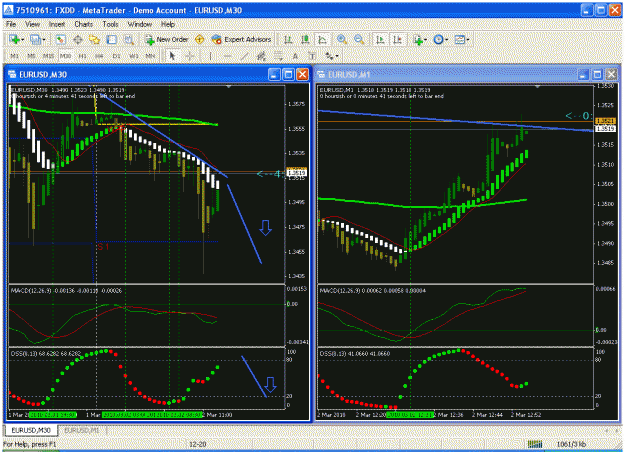Click the chart shift triangle in M1 chart
Image resolution: width=625 pixels, height=452 pixels.
(537, 86)
